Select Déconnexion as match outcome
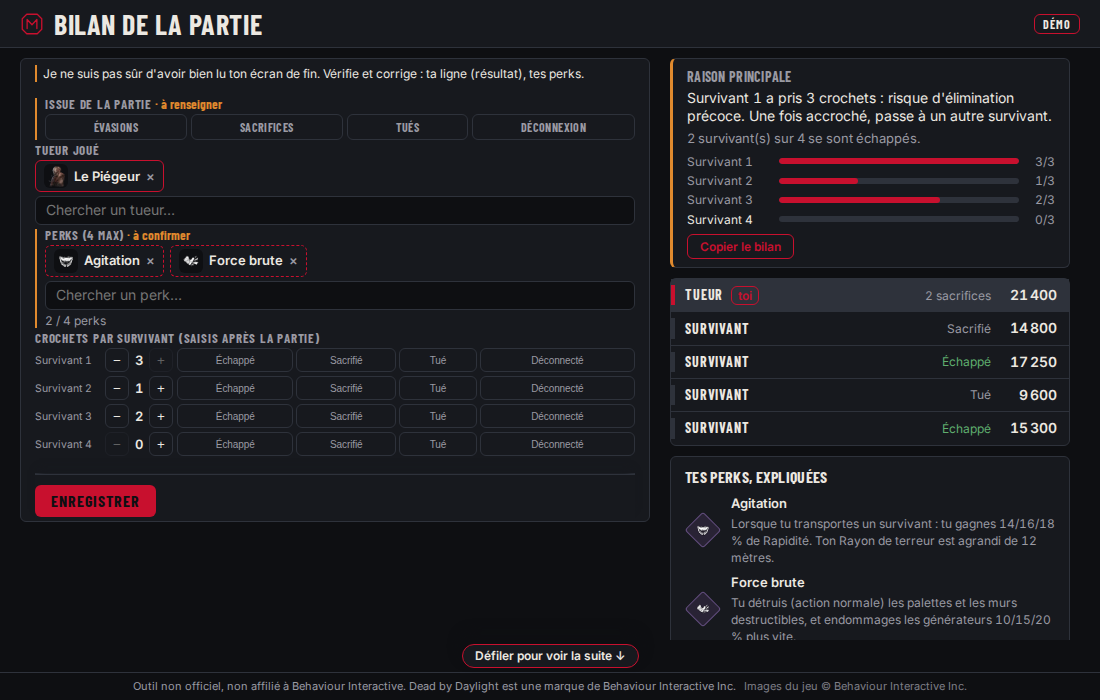This screenshot has height=700, width=1100. pos(554,128)
